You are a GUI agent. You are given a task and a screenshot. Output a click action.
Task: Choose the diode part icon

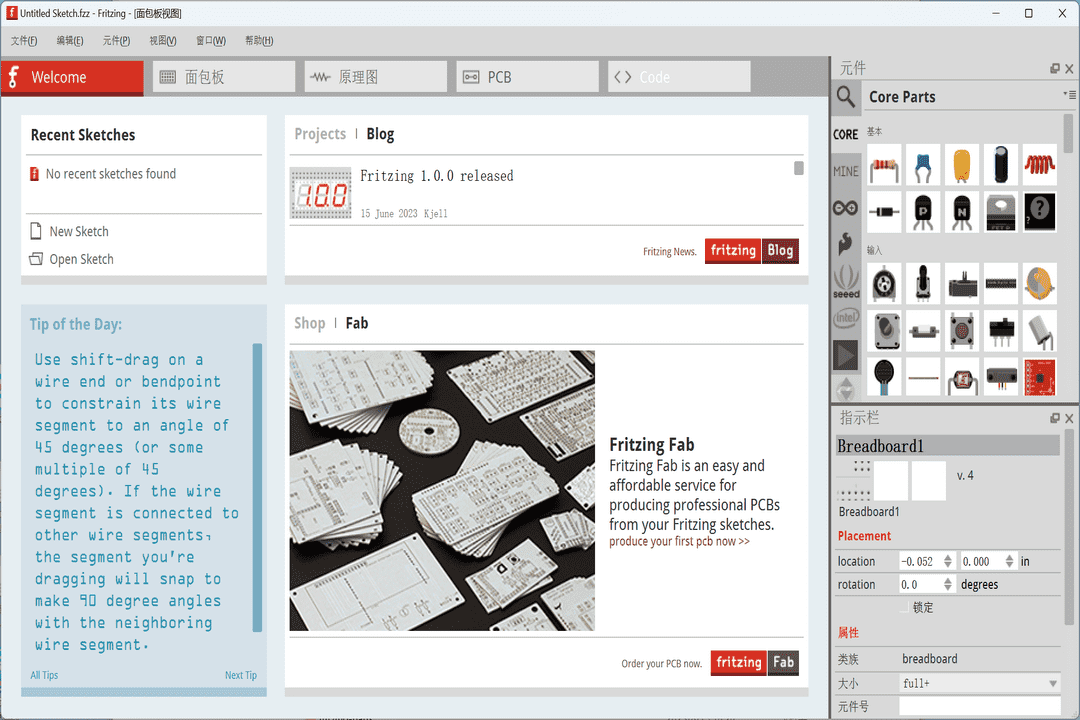884,211
